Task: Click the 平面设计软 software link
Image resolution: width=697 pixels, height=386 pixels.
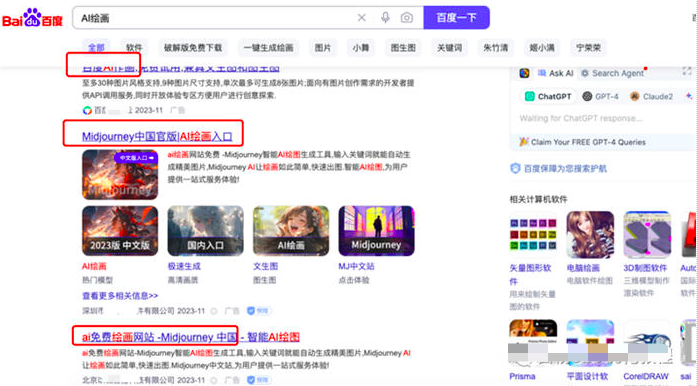Action: [587, 376]
